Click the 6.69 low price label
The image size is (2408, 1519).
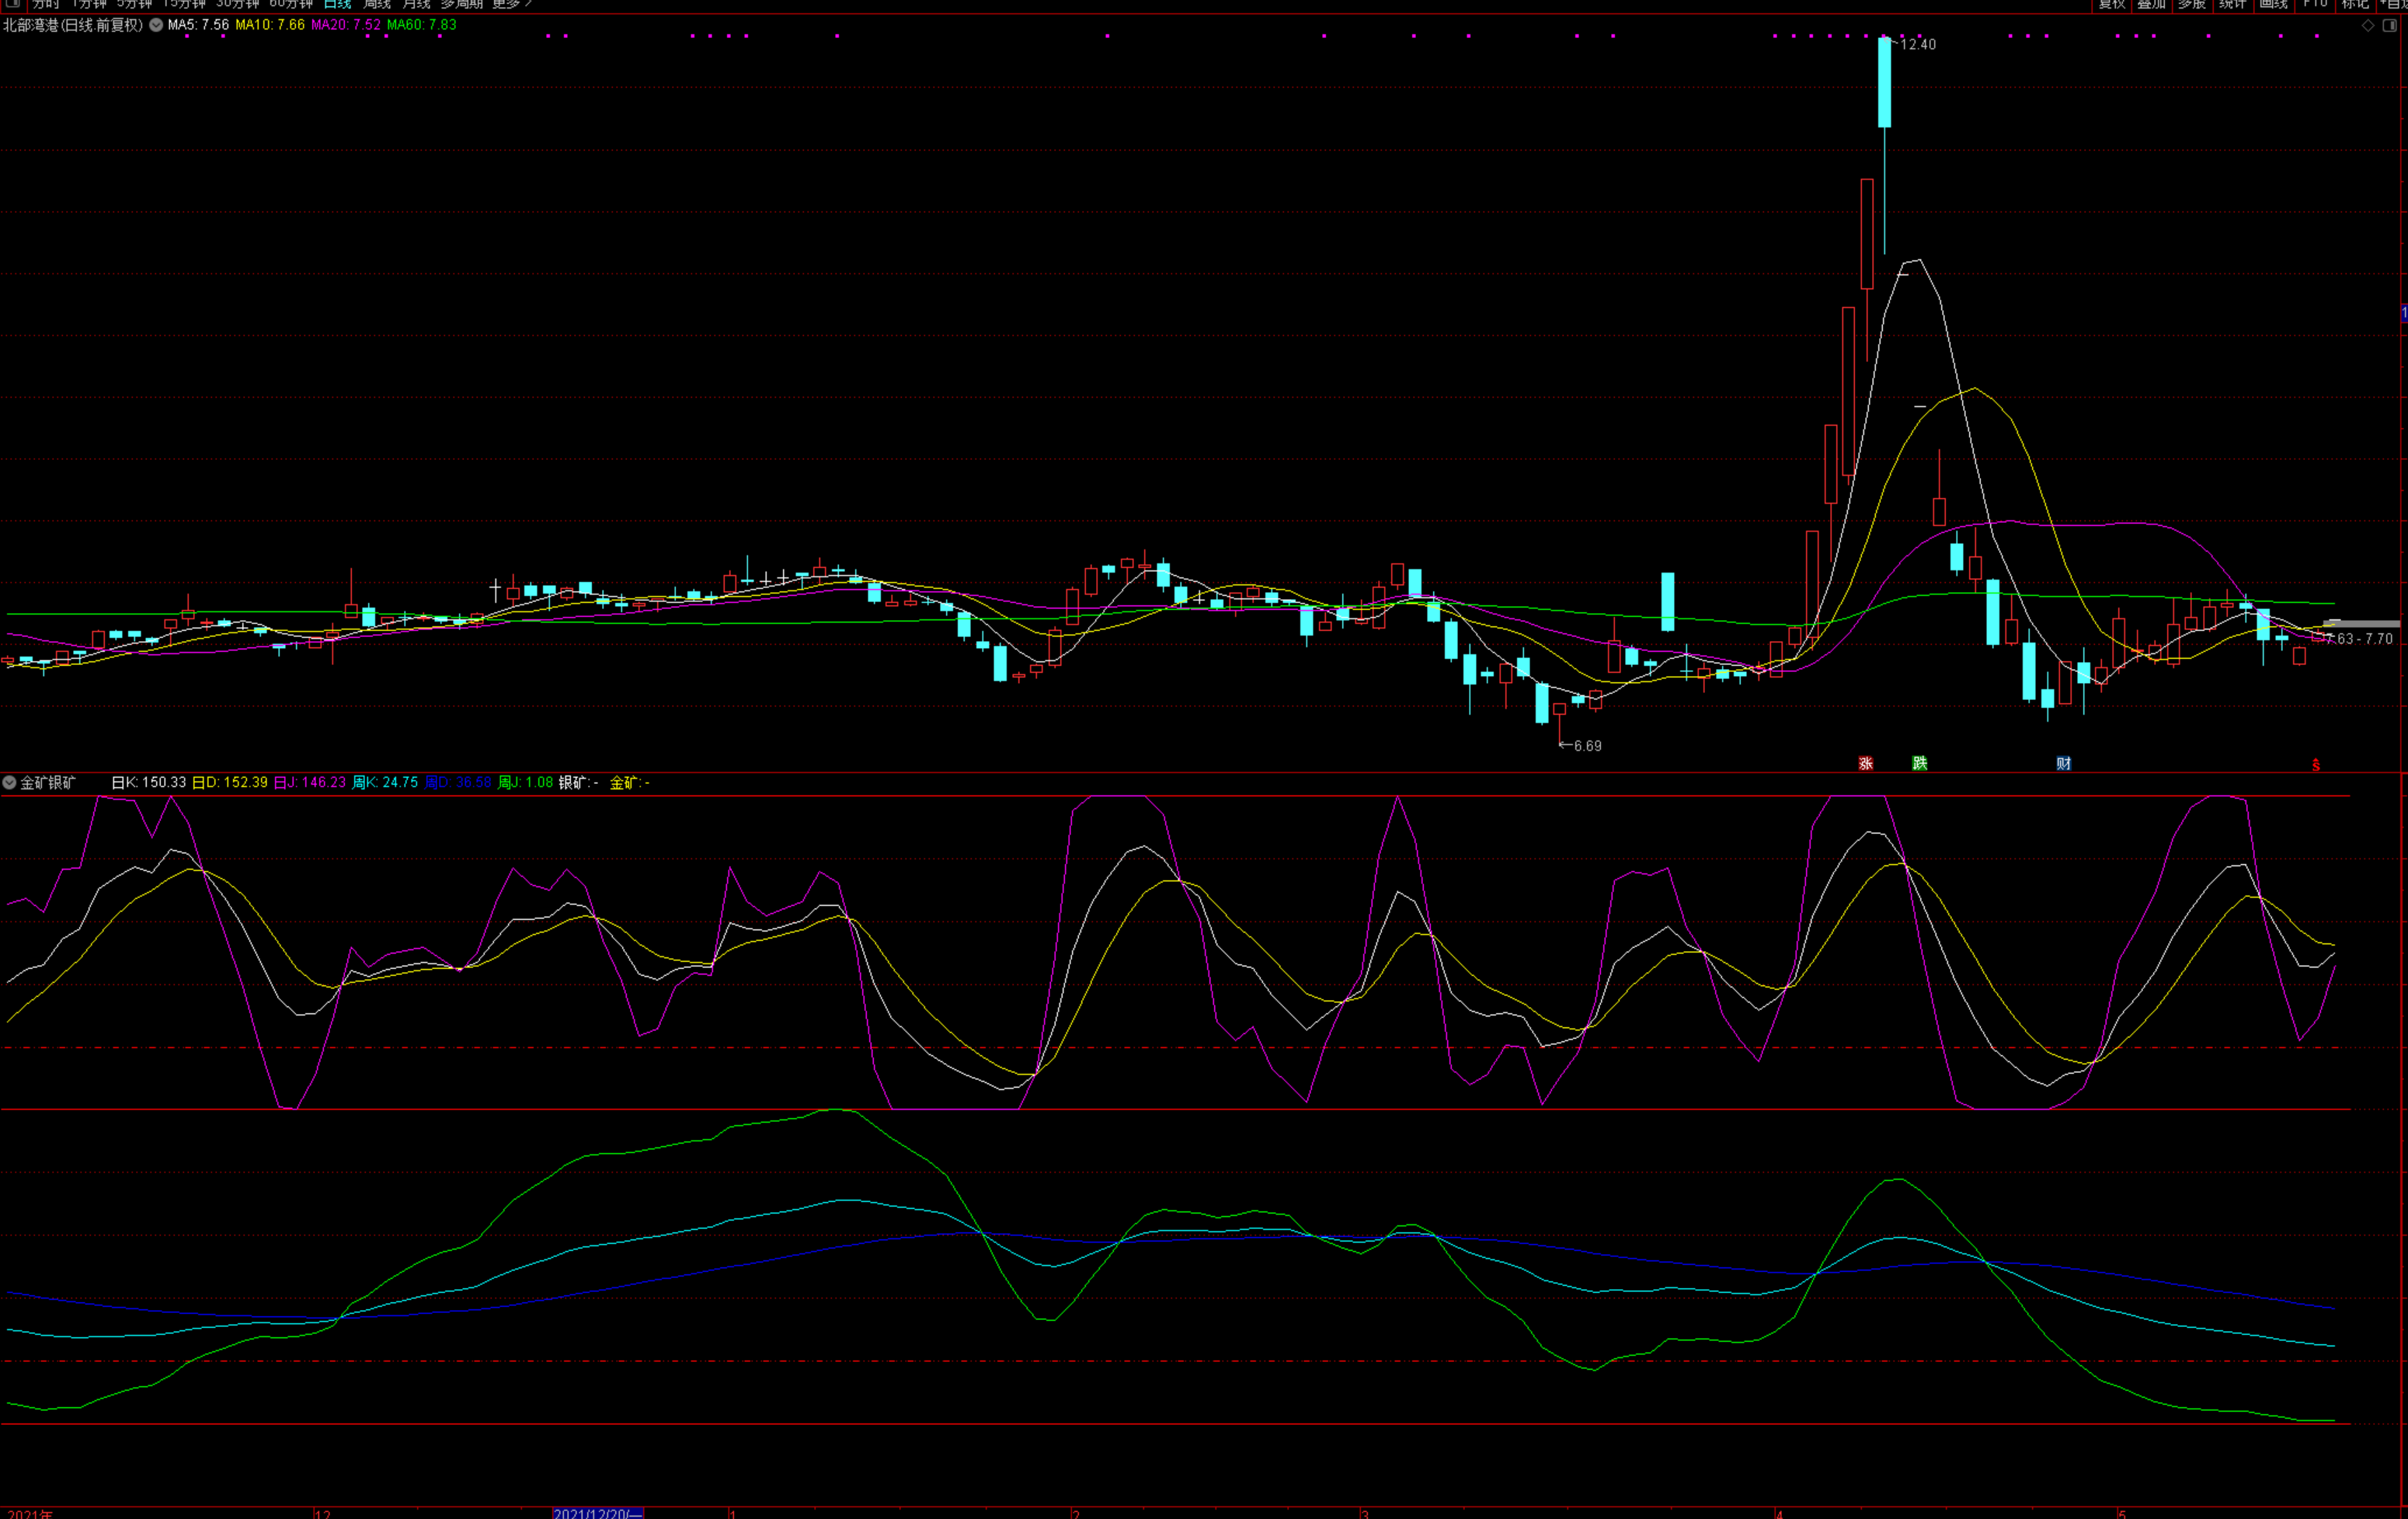point(1587,745)
